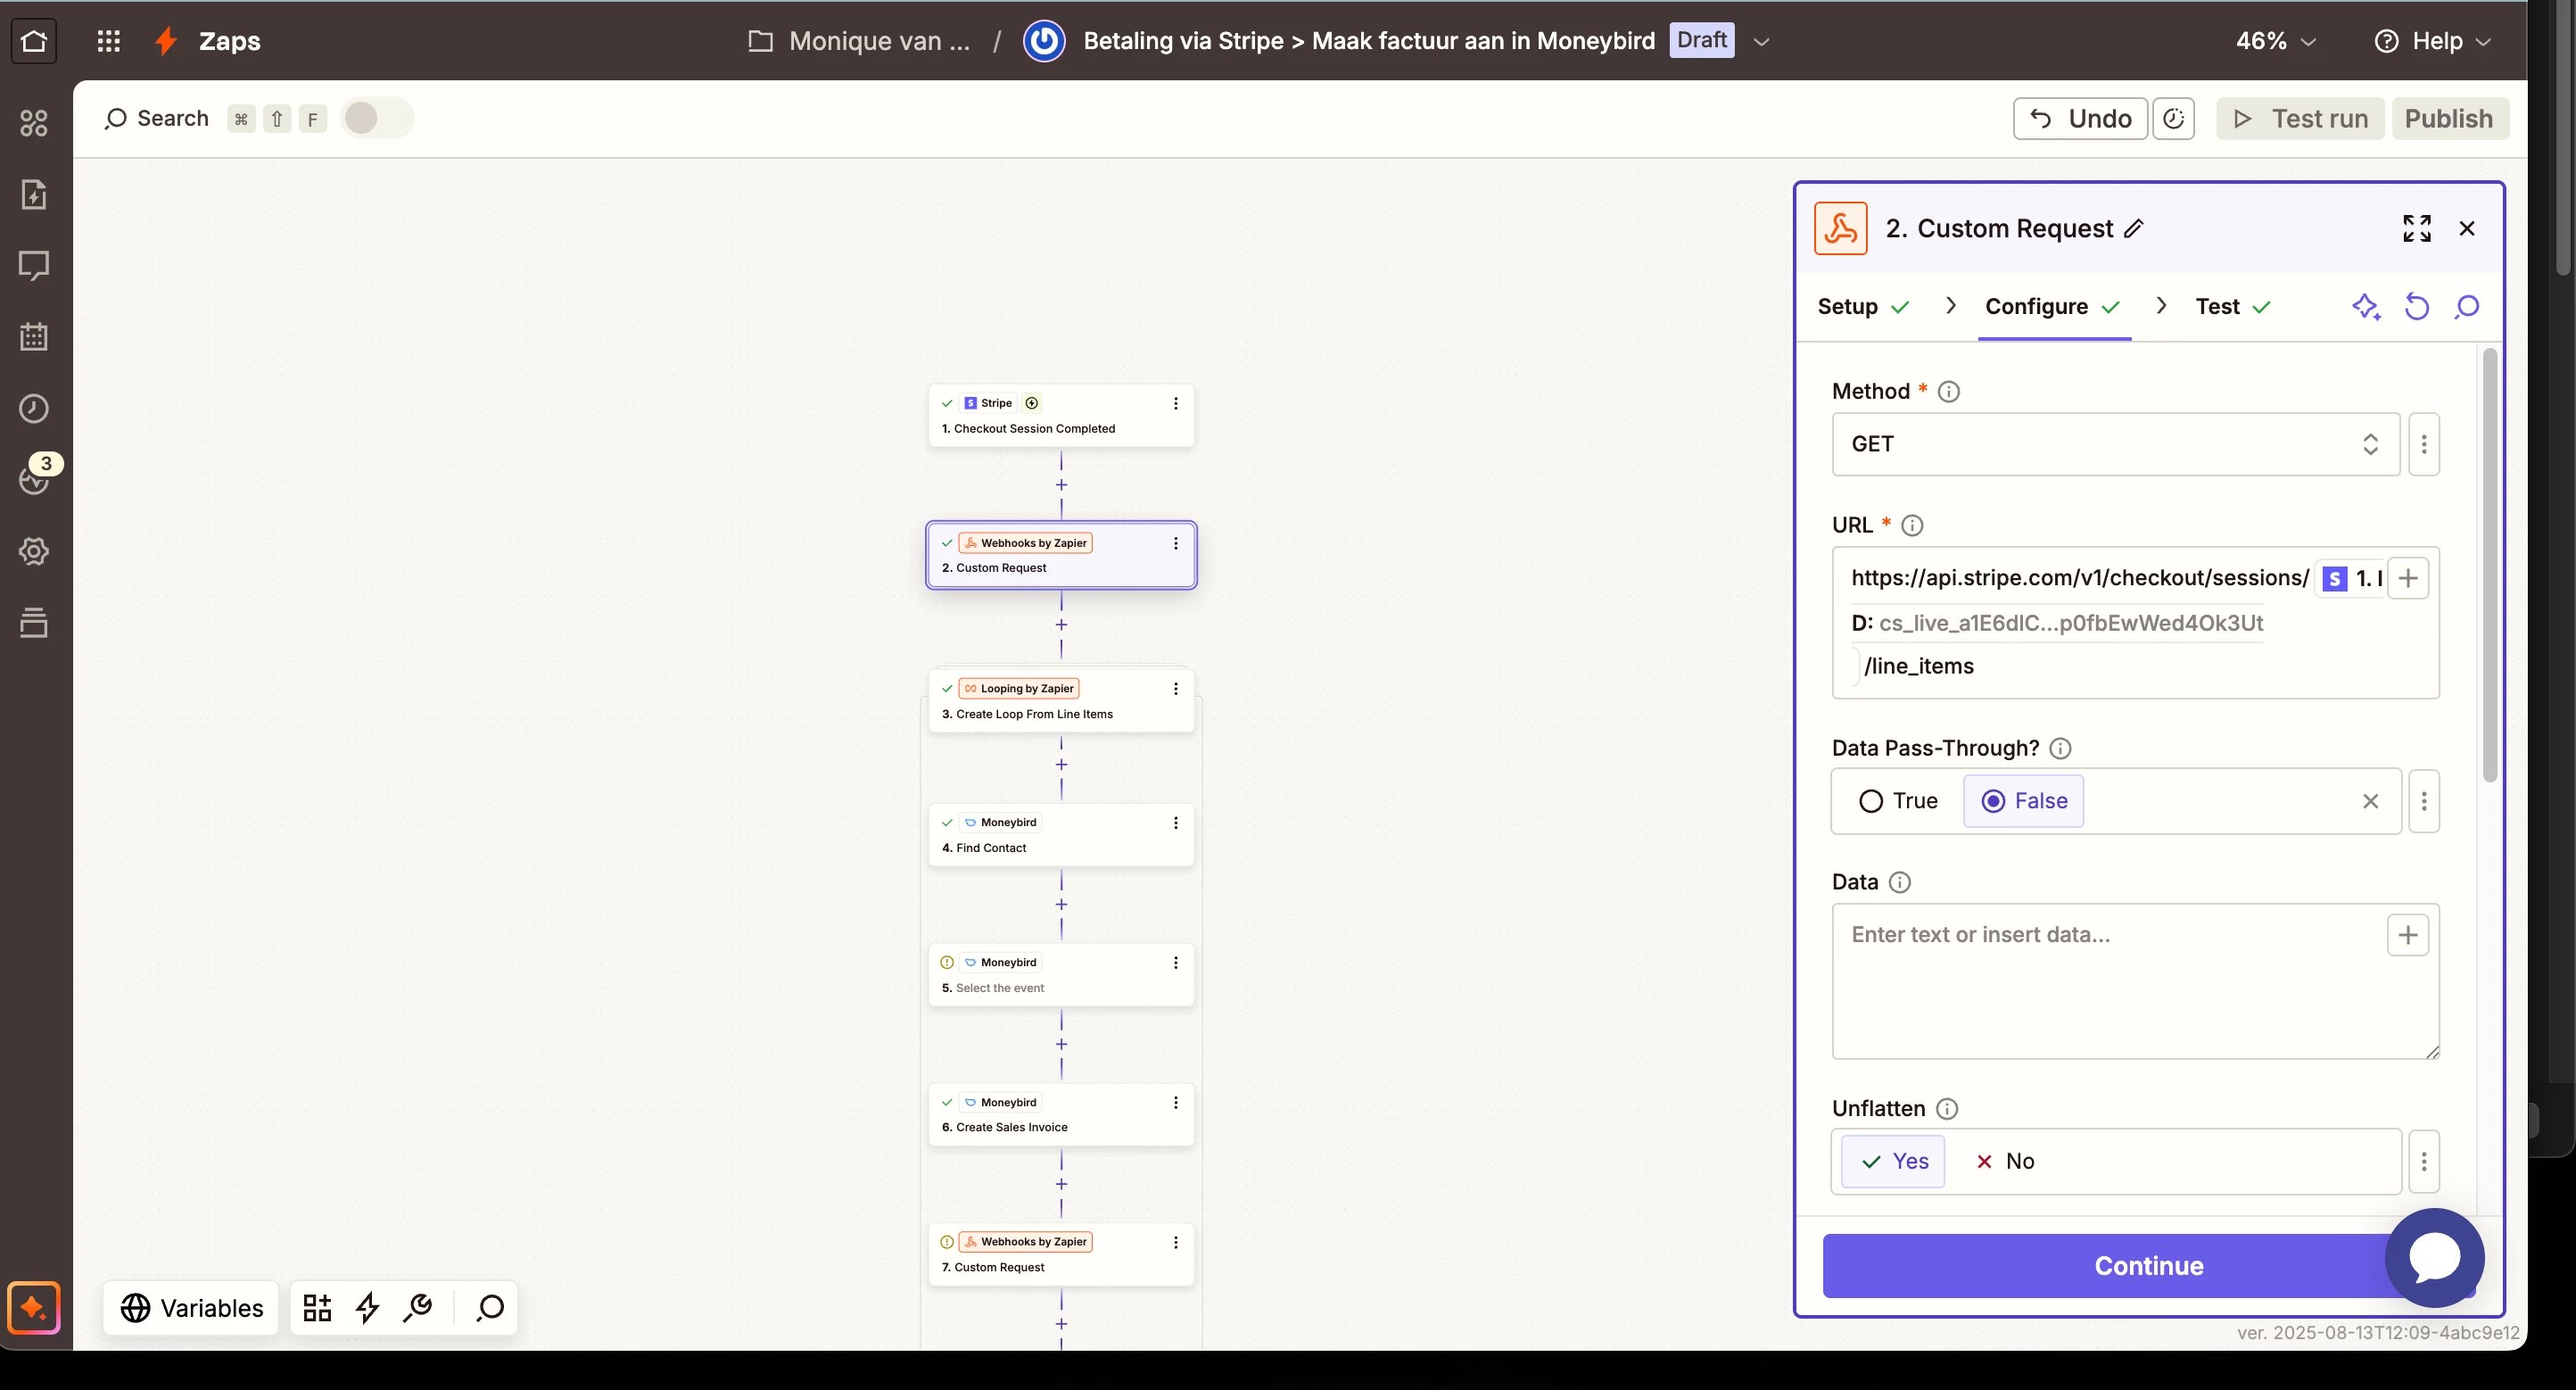Open the orange AI copilot icon
Image resolution: width=2576 pixels, height=1390 pixels.
(34, 1307)
